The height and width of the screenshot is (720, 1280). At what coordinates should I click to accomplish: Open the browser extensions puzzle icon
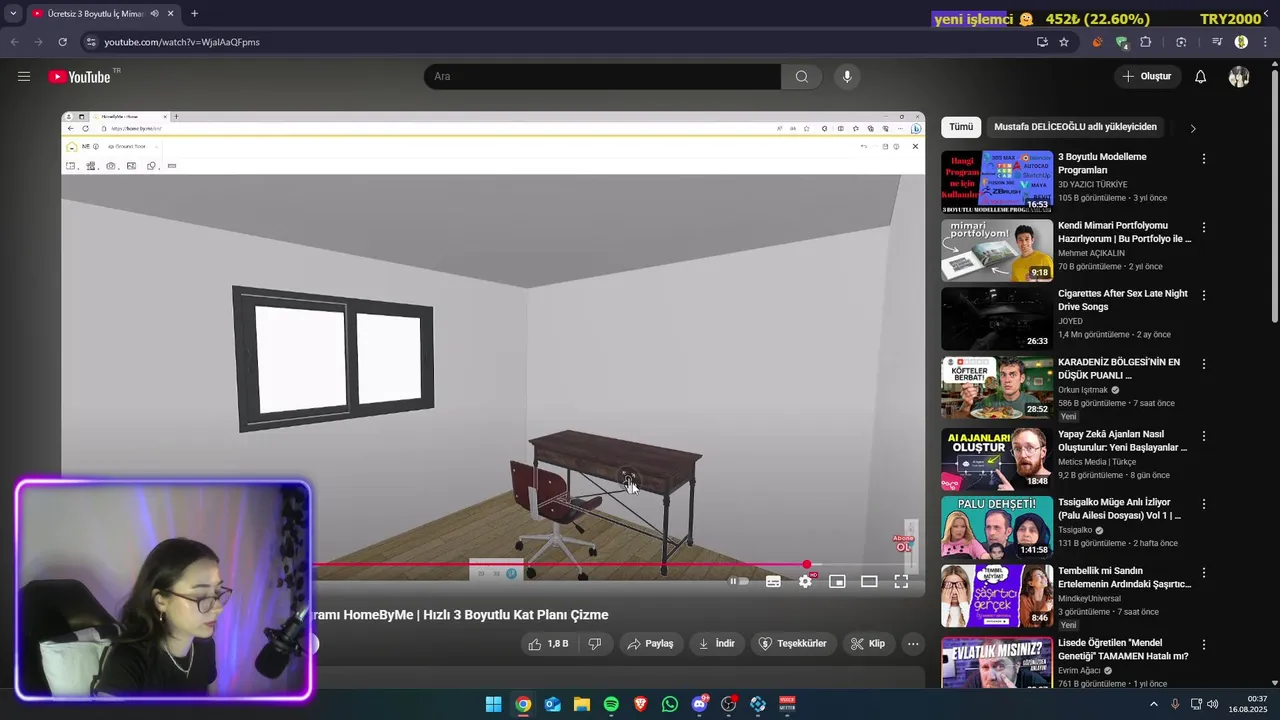(x=1146, y=42)
